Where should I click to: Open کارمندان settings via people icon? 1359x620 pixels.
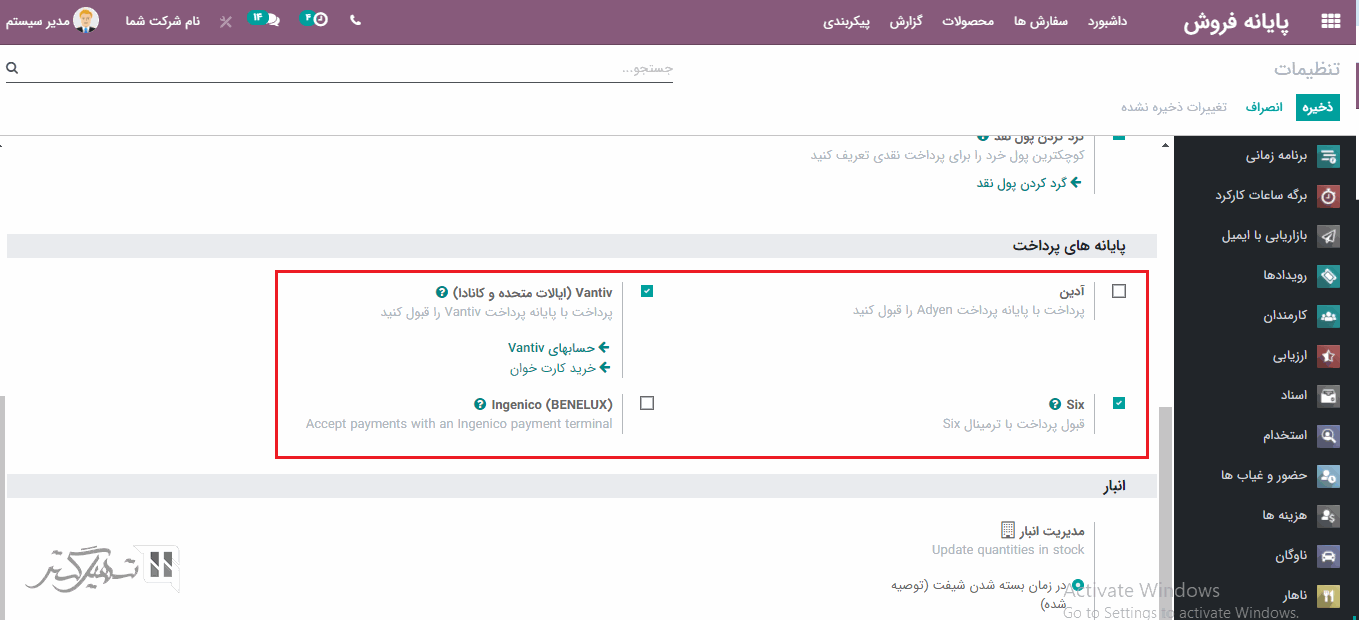tap(1328, 316)
